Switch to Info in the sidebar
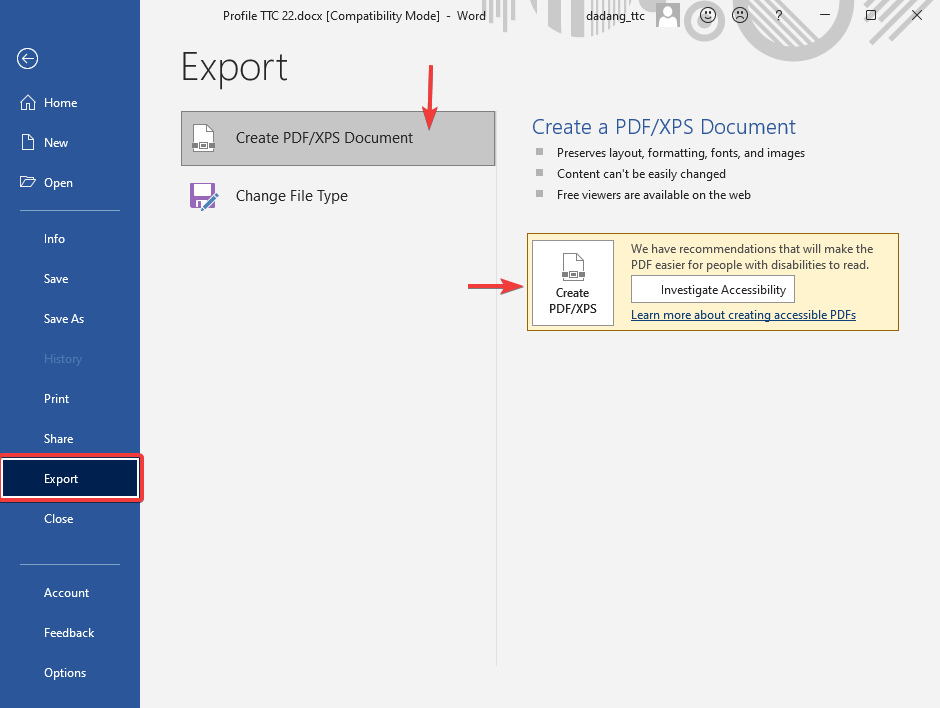 (x=56, y=238)
